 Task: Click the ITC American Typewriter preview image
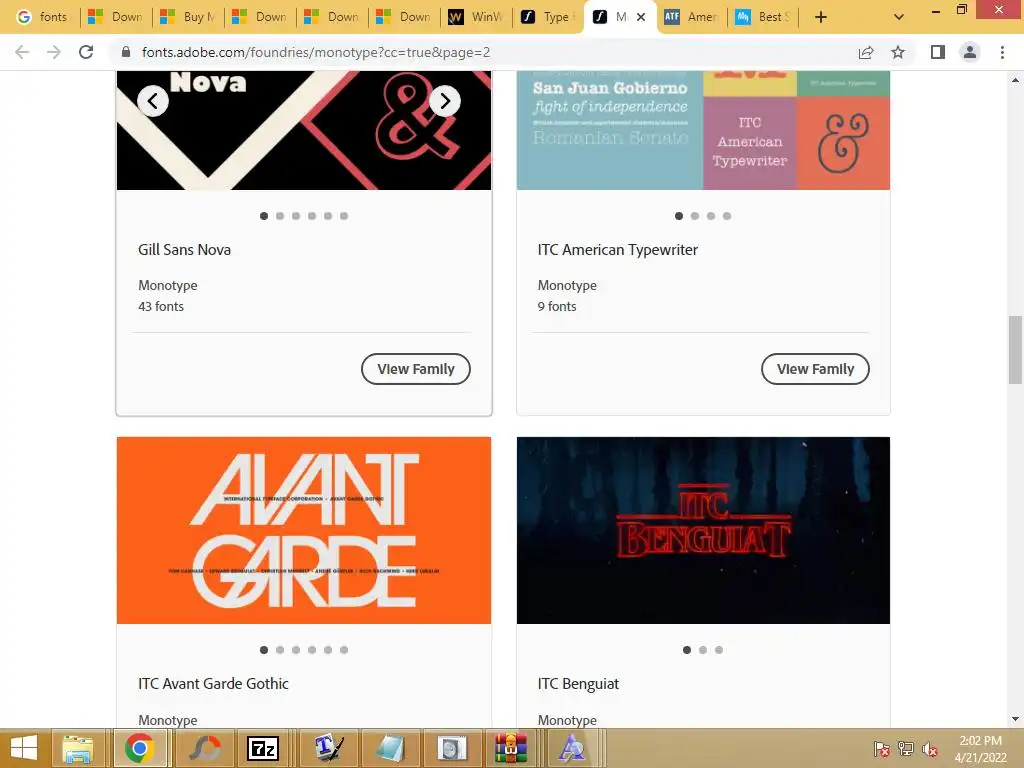[703, 131]
